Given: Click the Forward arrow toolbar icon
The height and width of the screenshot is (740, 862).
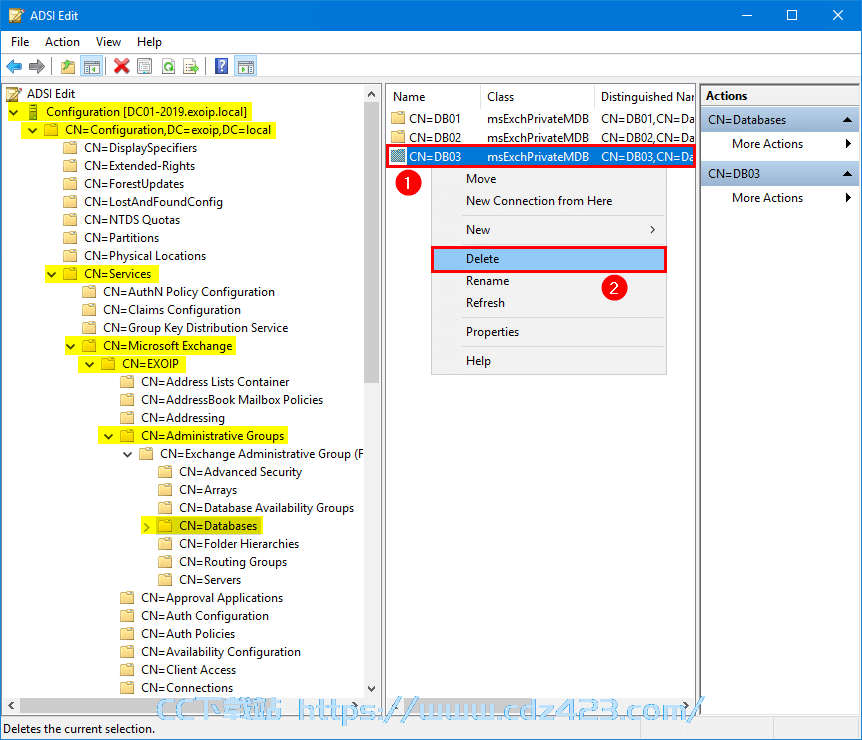Looking at the screenshot, I should pyautogui.click(x=37, y=67).
